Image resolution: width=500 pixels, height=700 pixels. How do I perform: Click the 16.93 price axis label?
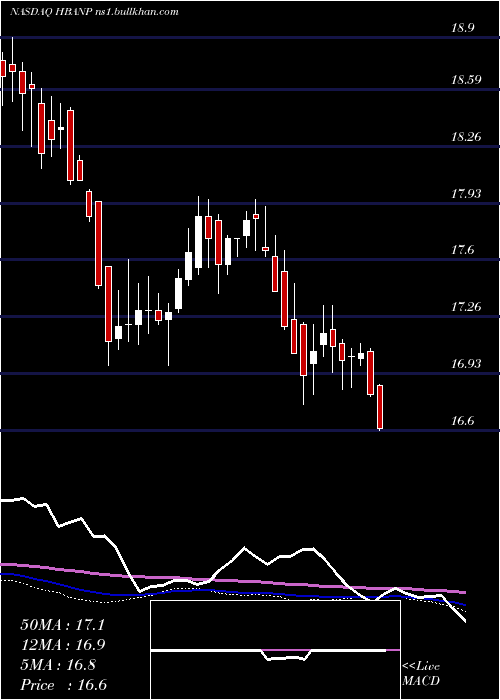468,364
